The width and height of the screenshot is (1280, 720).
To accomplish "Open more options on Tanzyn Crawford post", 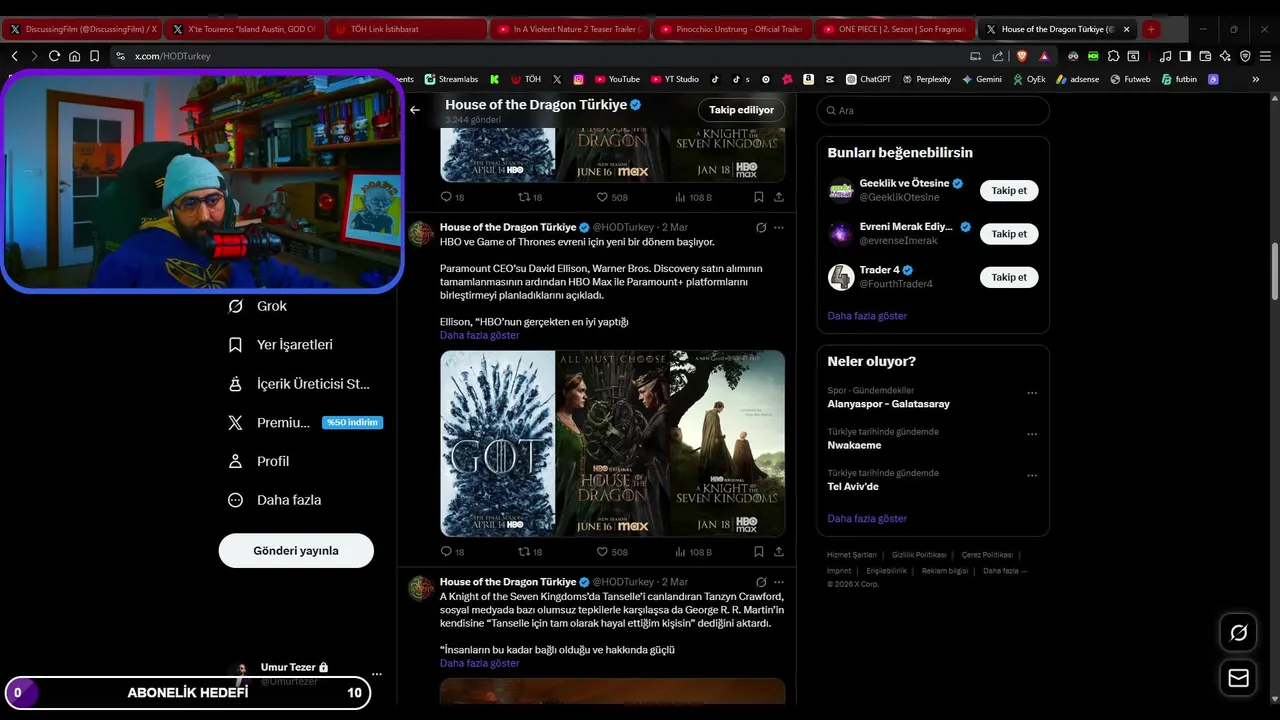I will [x=779, y=582].
